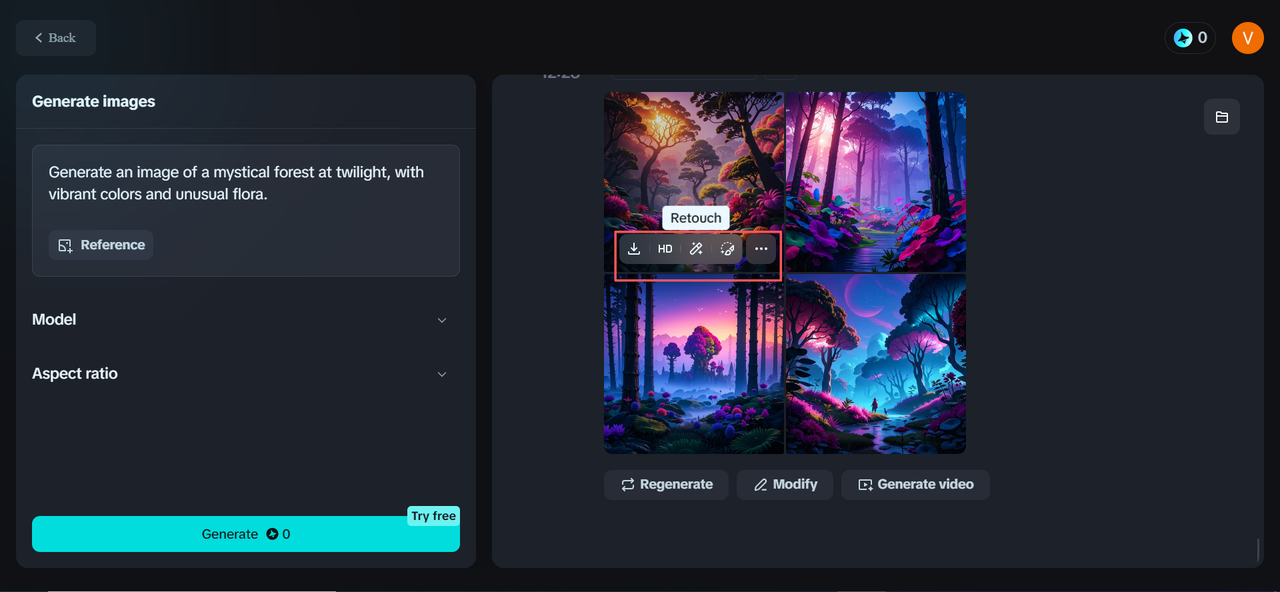Add a Reference image
The image size is (1280, 592).
[101, 245]
